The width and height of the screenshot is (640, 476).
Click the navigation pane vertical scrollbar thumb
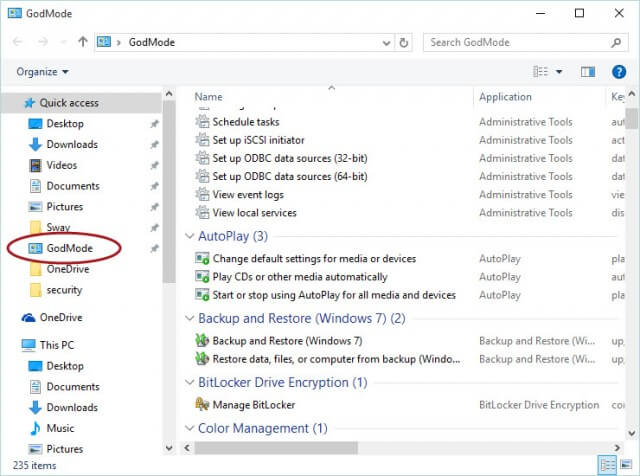169,192
